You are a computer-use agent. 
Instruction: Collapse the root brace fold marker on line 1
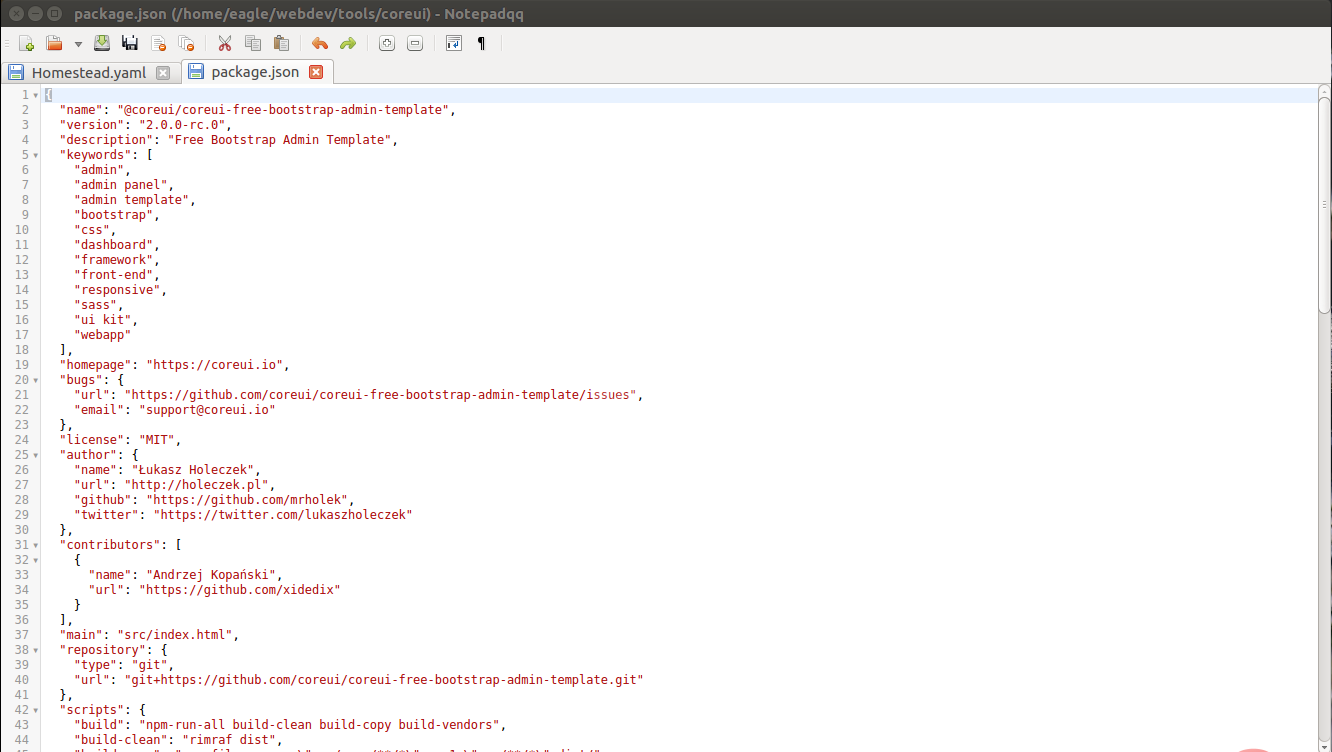click(36, 95)
